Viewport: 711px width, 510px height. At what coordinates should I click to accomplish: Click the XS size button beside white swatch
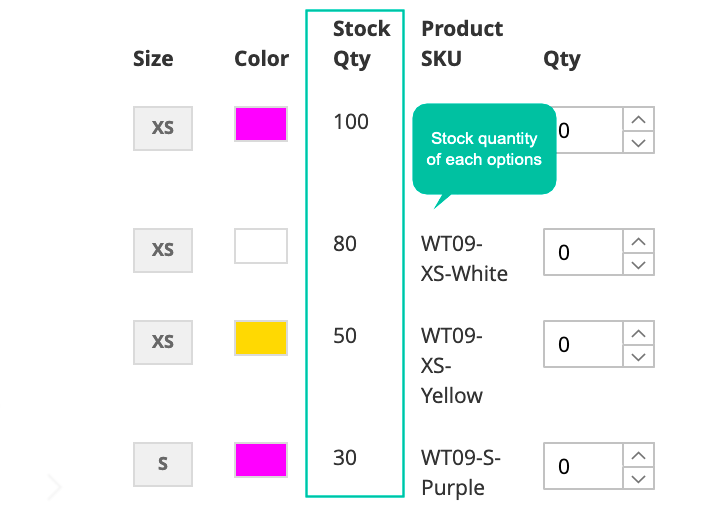163,250
